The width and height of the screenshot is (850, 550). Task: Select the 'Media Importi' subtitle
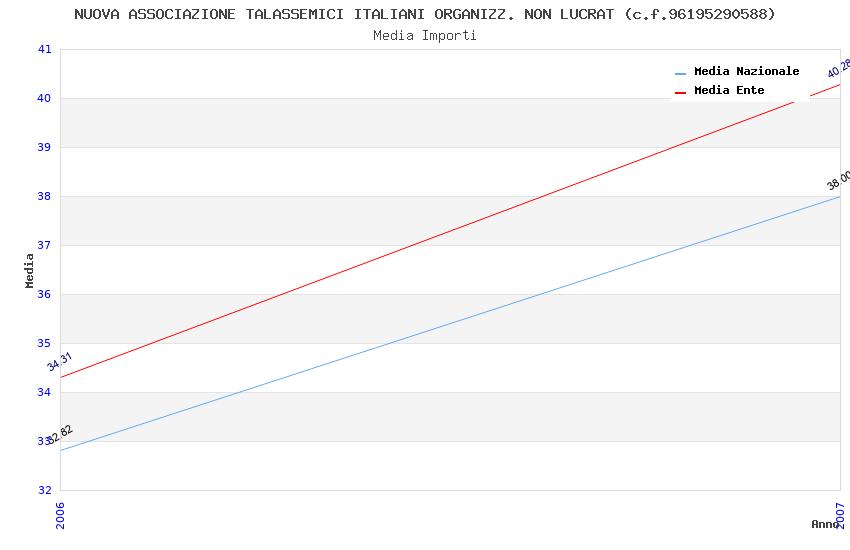(x=425, y=35)
